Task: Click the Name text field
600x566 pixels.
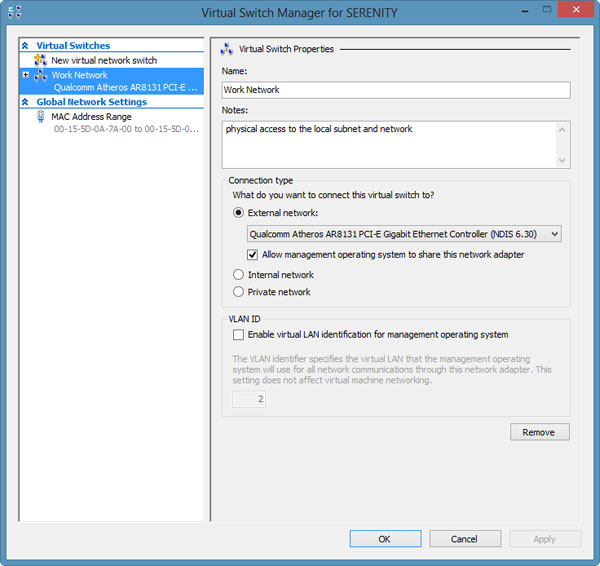Action: [396, 90]
